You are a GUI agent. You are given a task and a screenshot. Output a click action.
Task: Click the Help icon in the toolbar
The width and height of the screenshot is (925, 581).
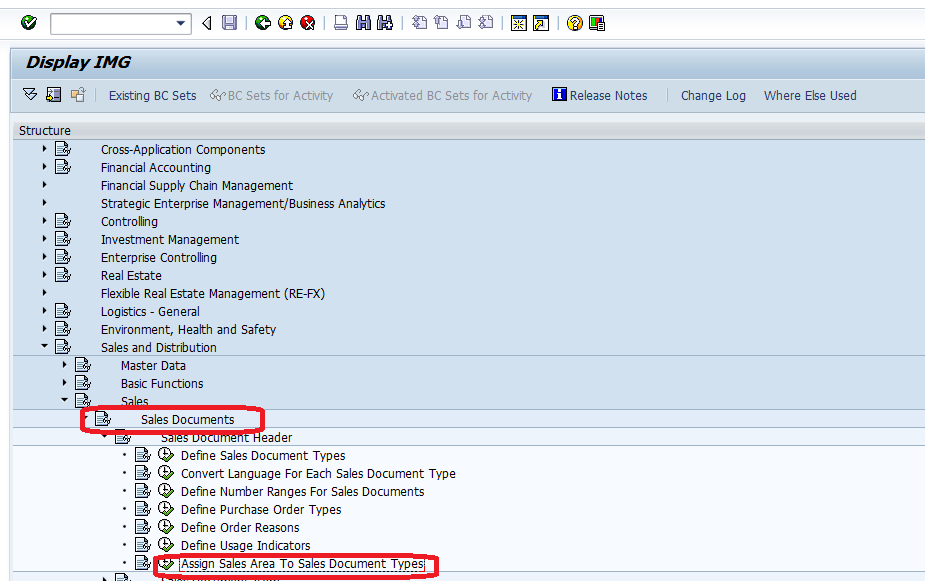tap(573, 22)
